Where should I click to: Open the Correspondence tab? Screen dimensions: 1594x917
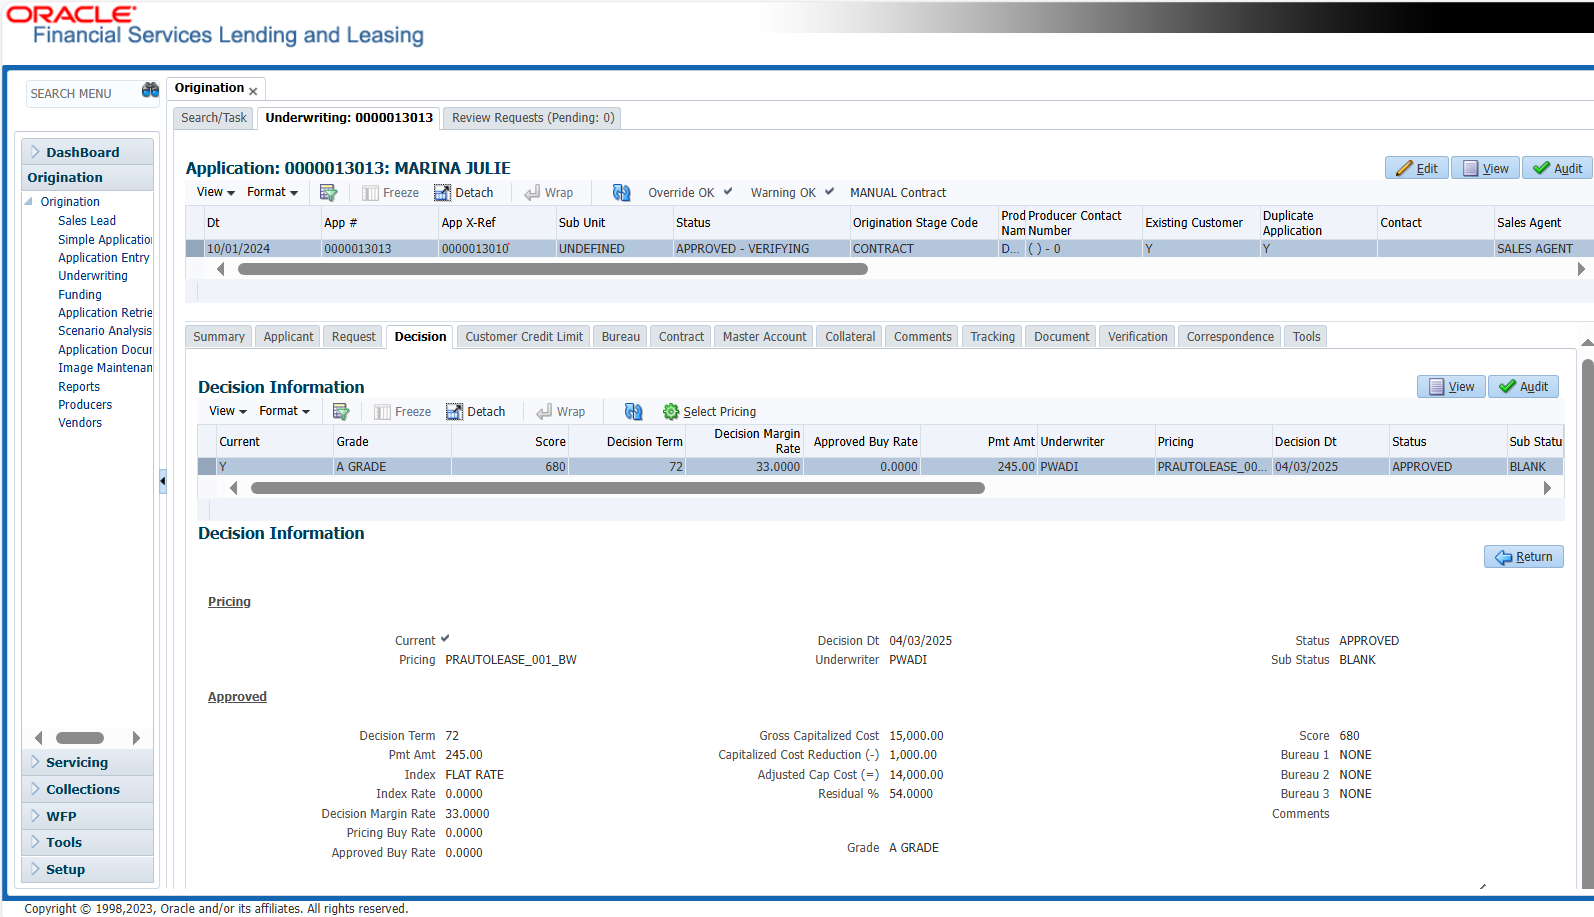pyautogui.click(x=1230, y=337)
